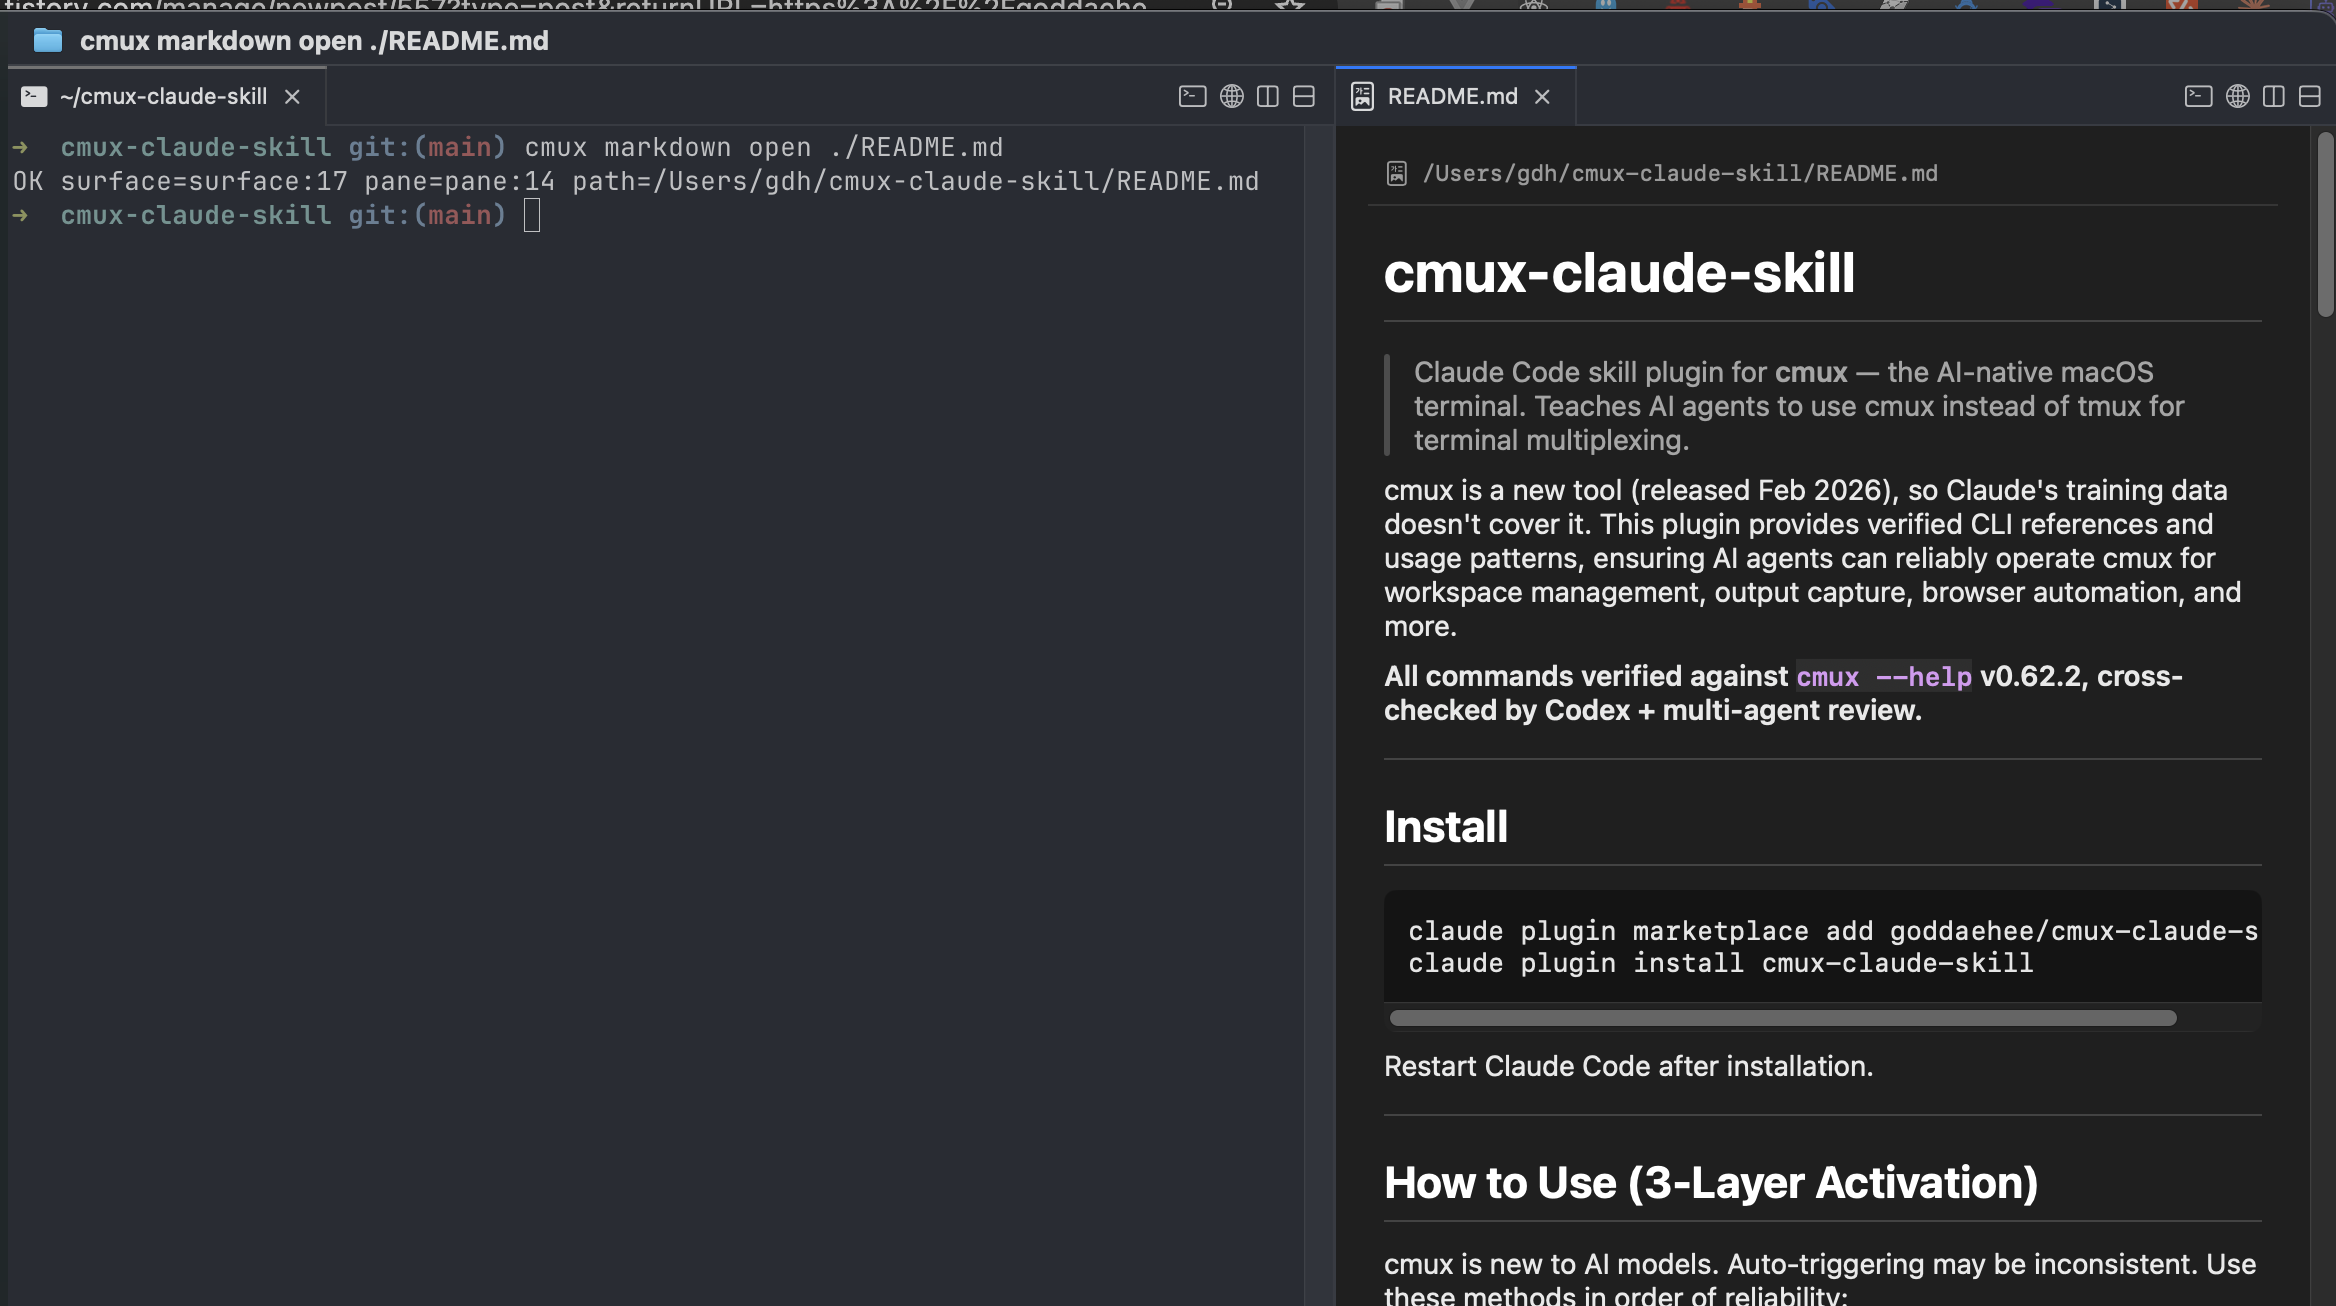Image resolution: width=2336 pixels, height=1306 pixels.
Task: Click the 'cmux markdown open ./README.md' command
Action: [764, 147]
